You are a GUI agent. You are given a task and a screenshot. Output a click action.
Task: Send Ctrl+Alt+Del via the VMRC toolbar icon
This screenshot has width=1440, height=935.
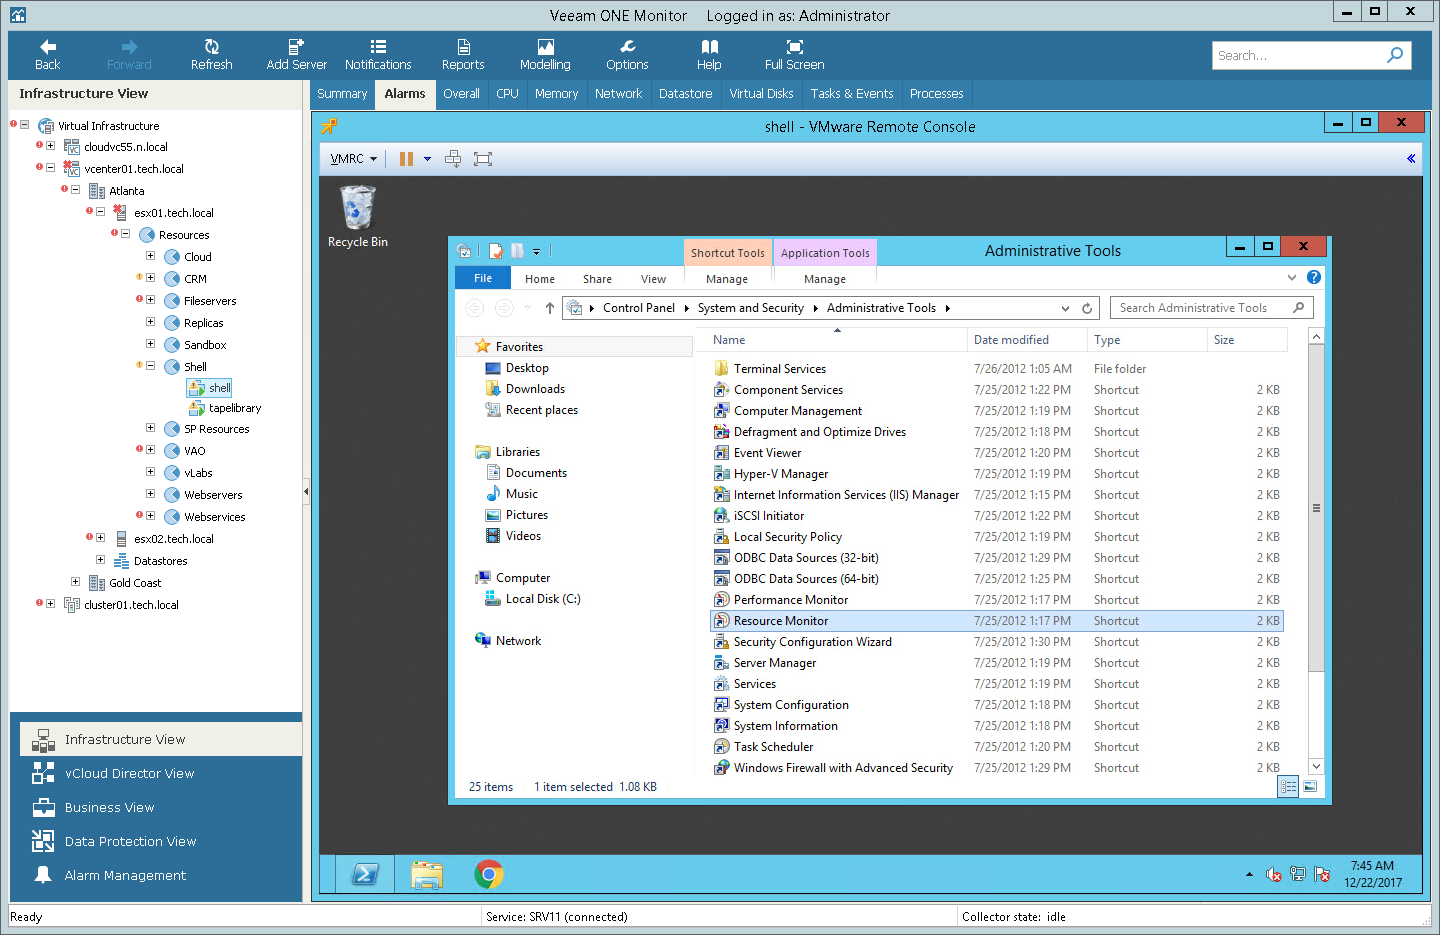[x=453, y=159]
